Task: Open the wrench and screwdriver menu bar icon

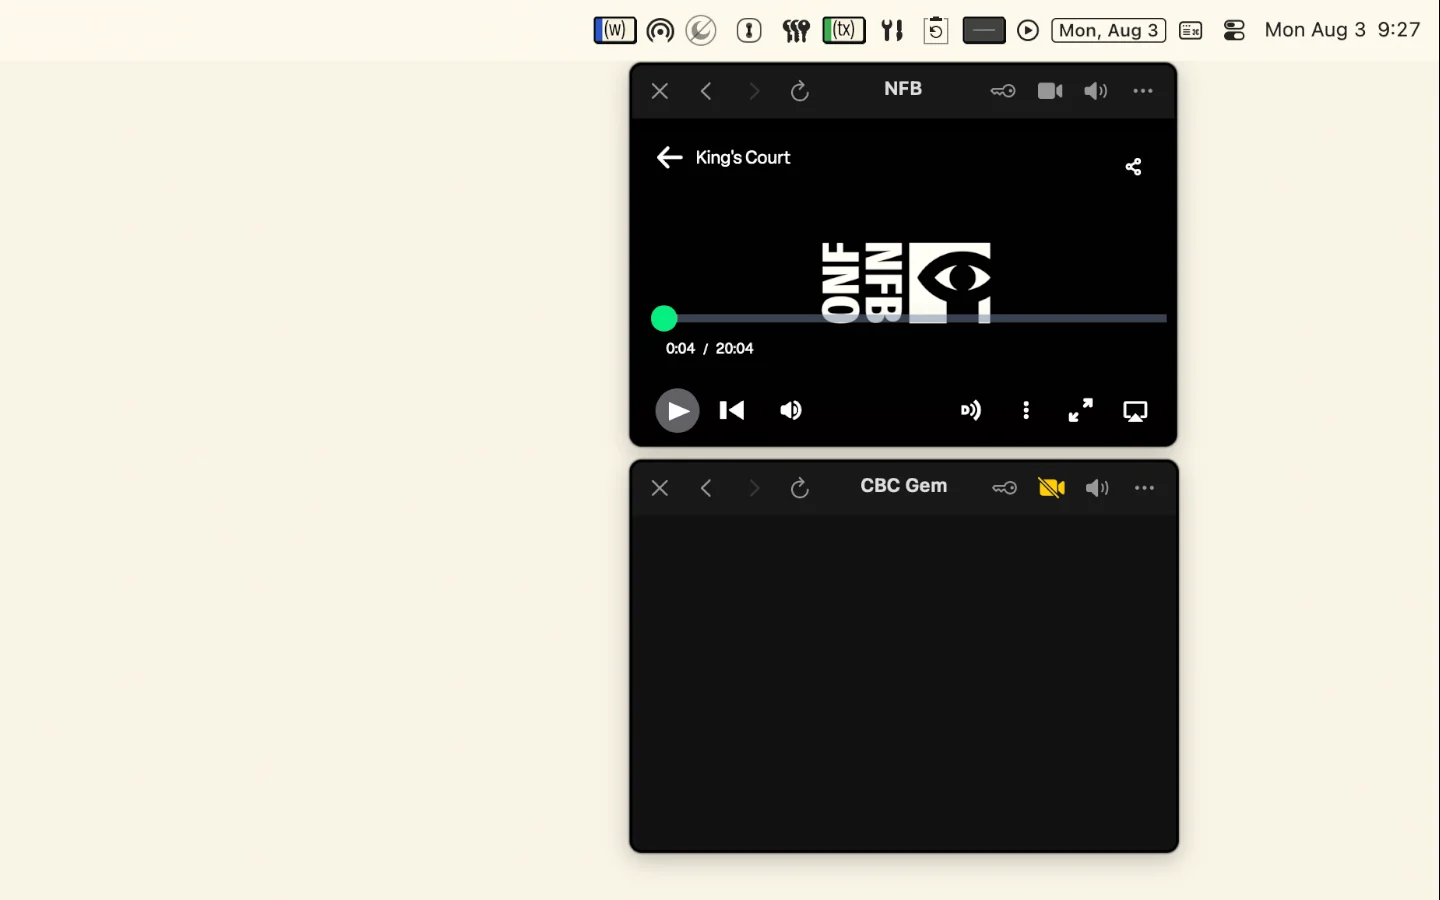Action: pos(892,31)
